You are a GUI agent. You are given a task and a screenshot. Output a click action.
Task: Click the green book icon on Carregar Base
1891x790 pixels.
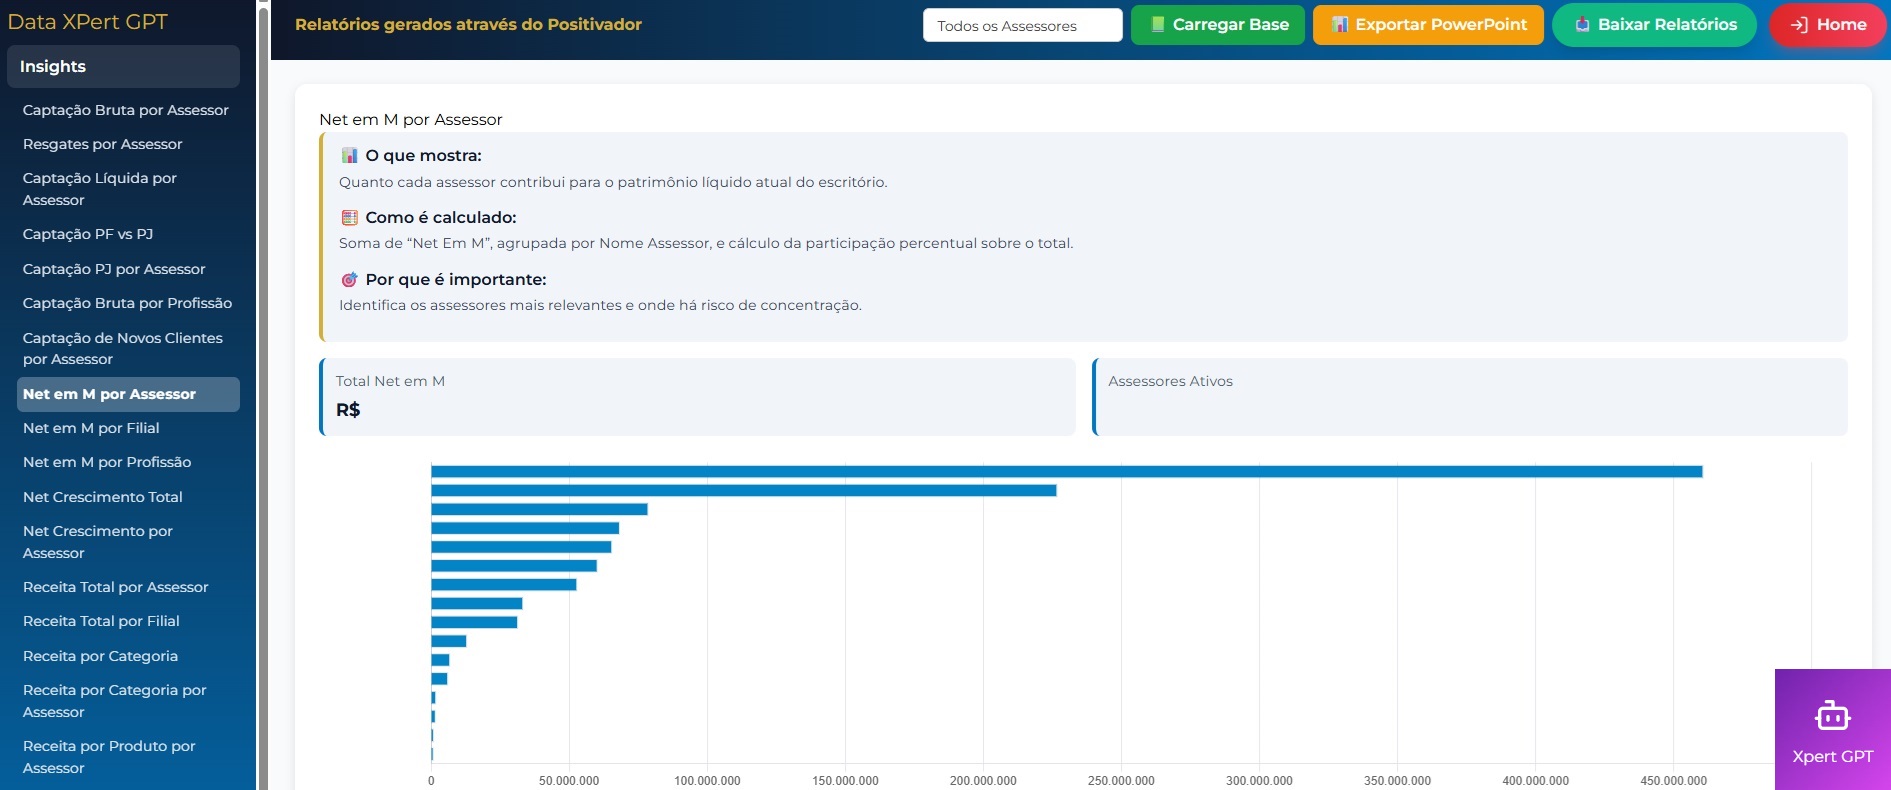click(x=1157, y=25)
